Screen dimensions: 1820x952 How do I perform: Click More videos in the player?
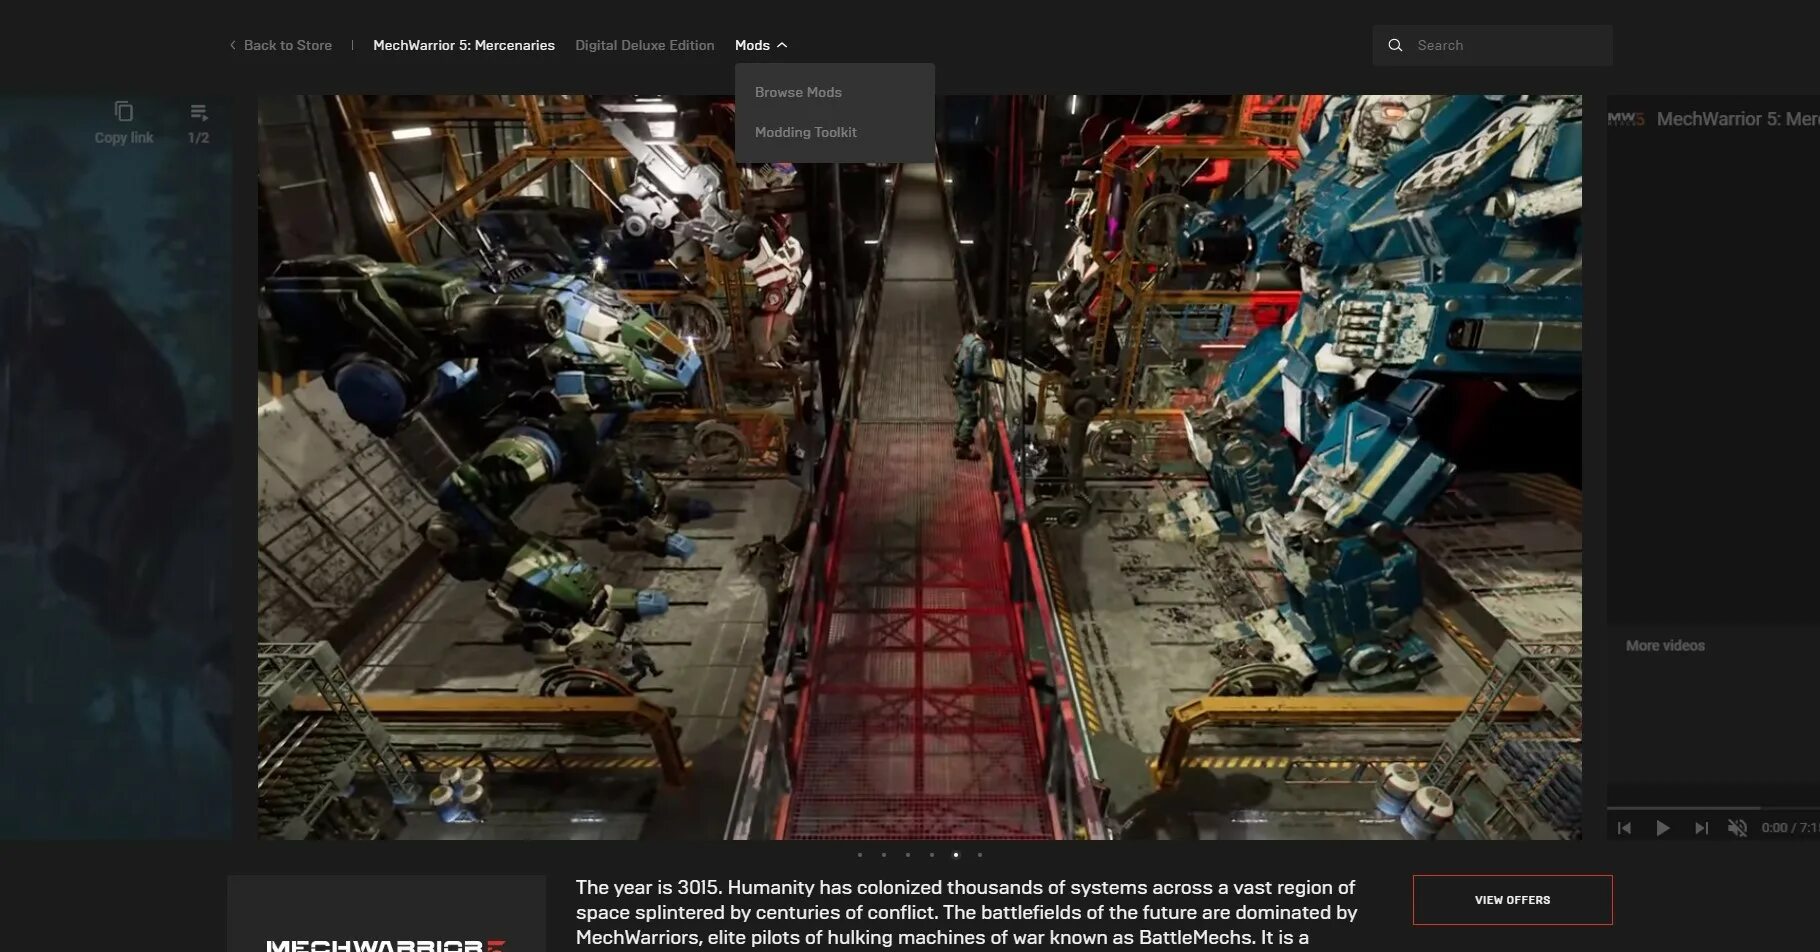coord(1665,646)
